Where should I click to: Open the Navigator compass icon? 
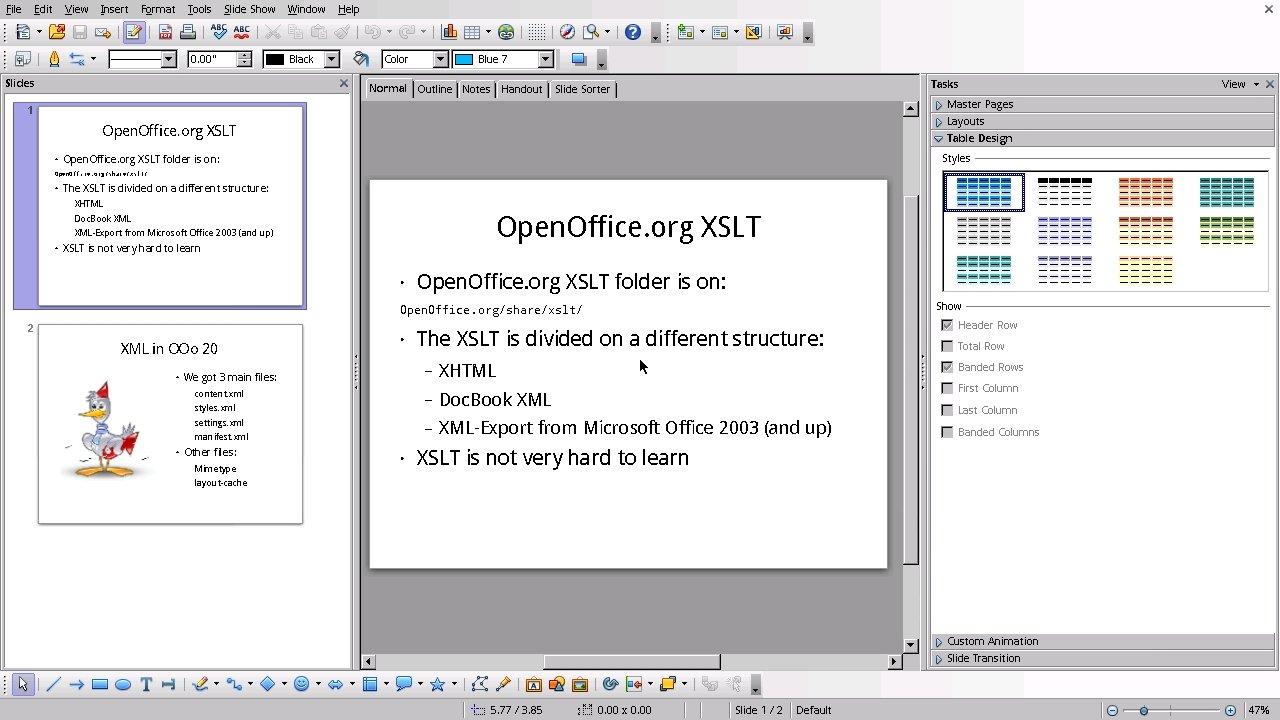[x=567, y=32]
